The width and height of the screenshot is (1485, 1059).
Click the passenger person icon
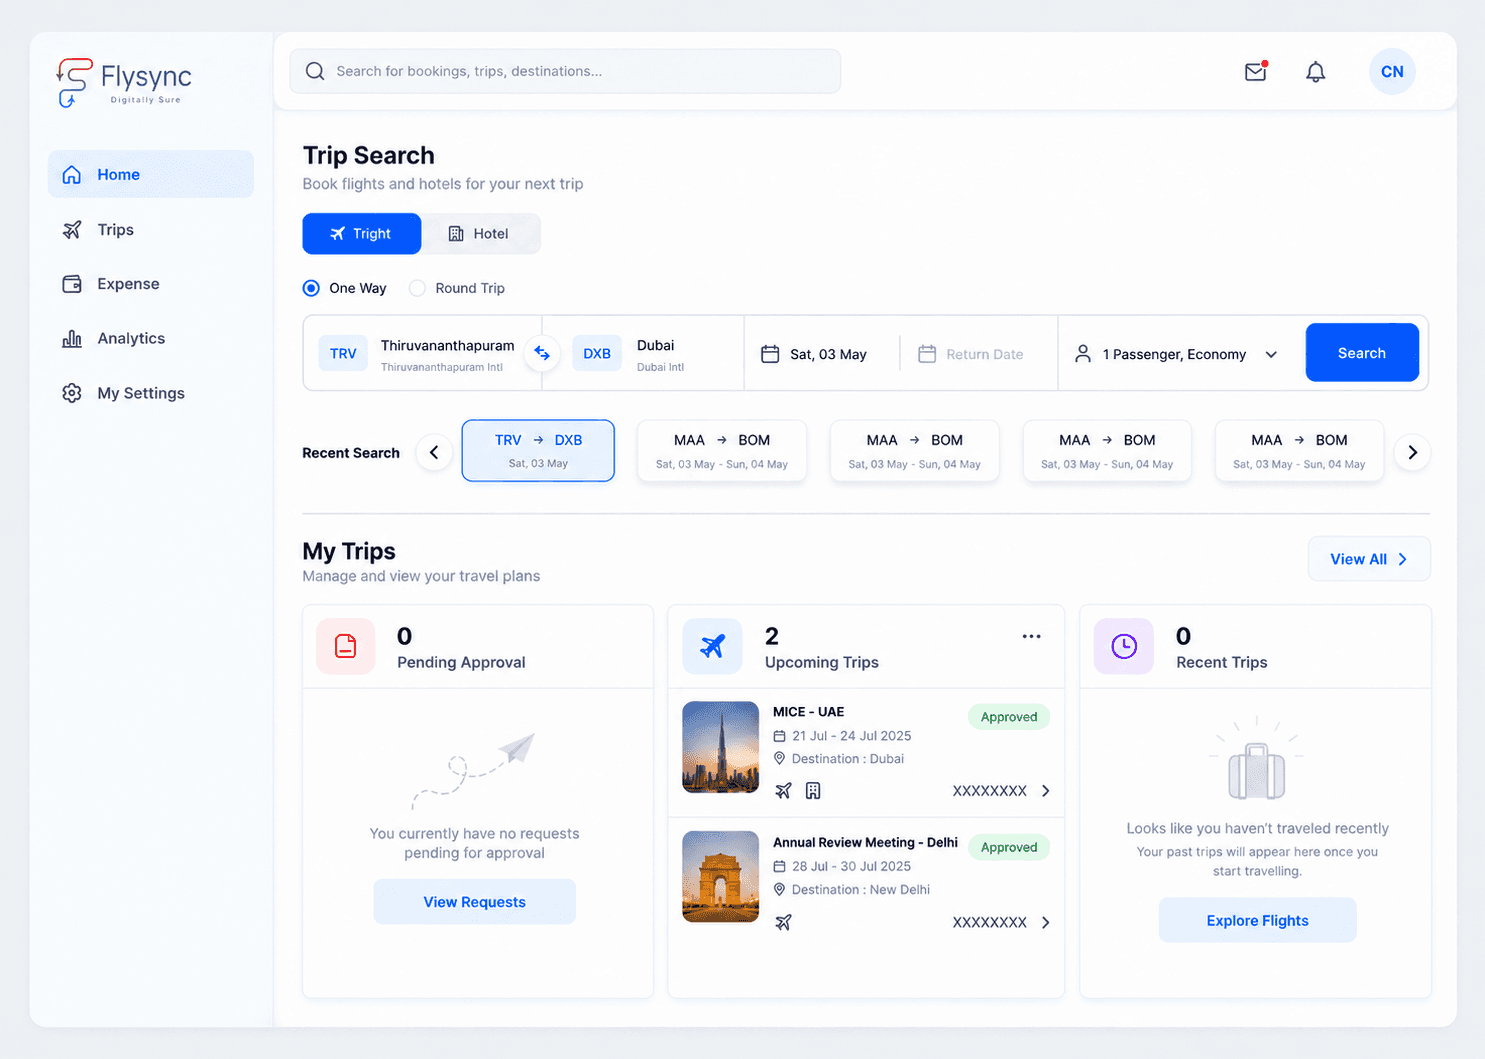point(1083,354)
